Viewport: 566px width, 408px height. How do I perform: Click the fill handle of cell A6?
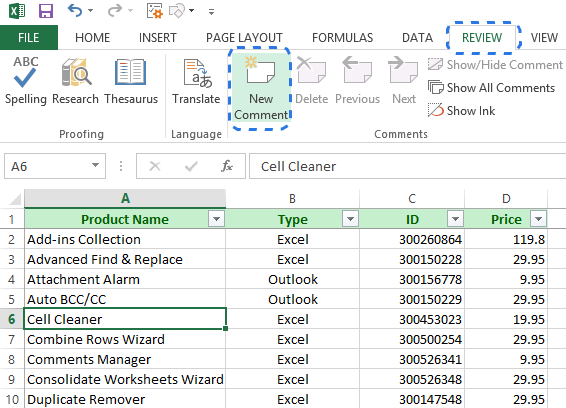tap(226, 329)
